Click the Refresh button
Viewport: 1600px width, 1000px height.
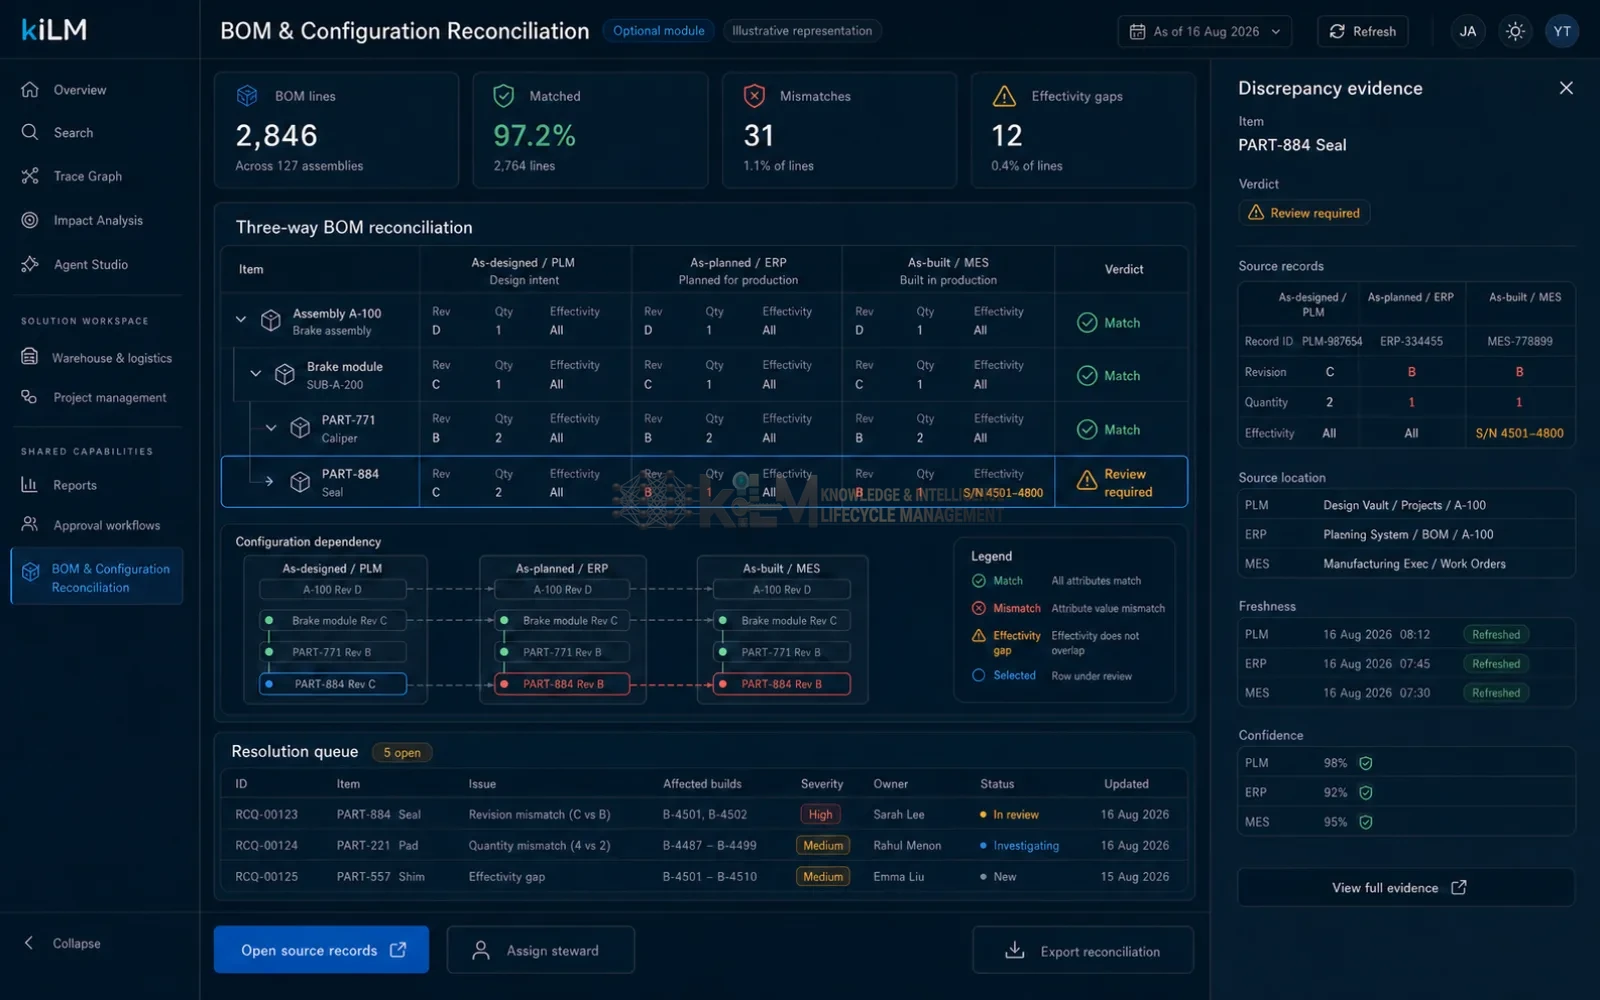[x=1363, y=31]
